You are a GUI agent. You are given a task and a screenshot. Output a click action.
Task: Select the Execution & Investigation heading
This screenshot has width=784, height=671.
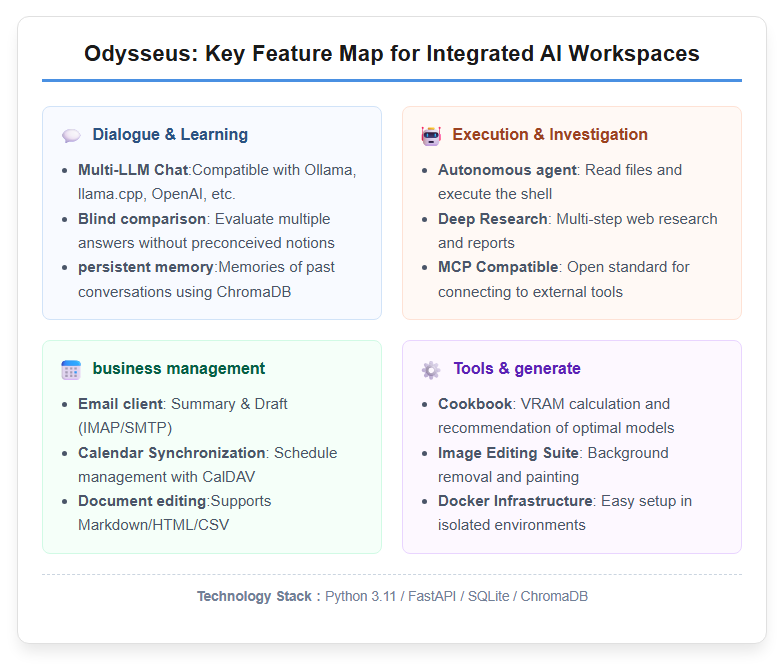pyautogui.click(x=550, y=134)
